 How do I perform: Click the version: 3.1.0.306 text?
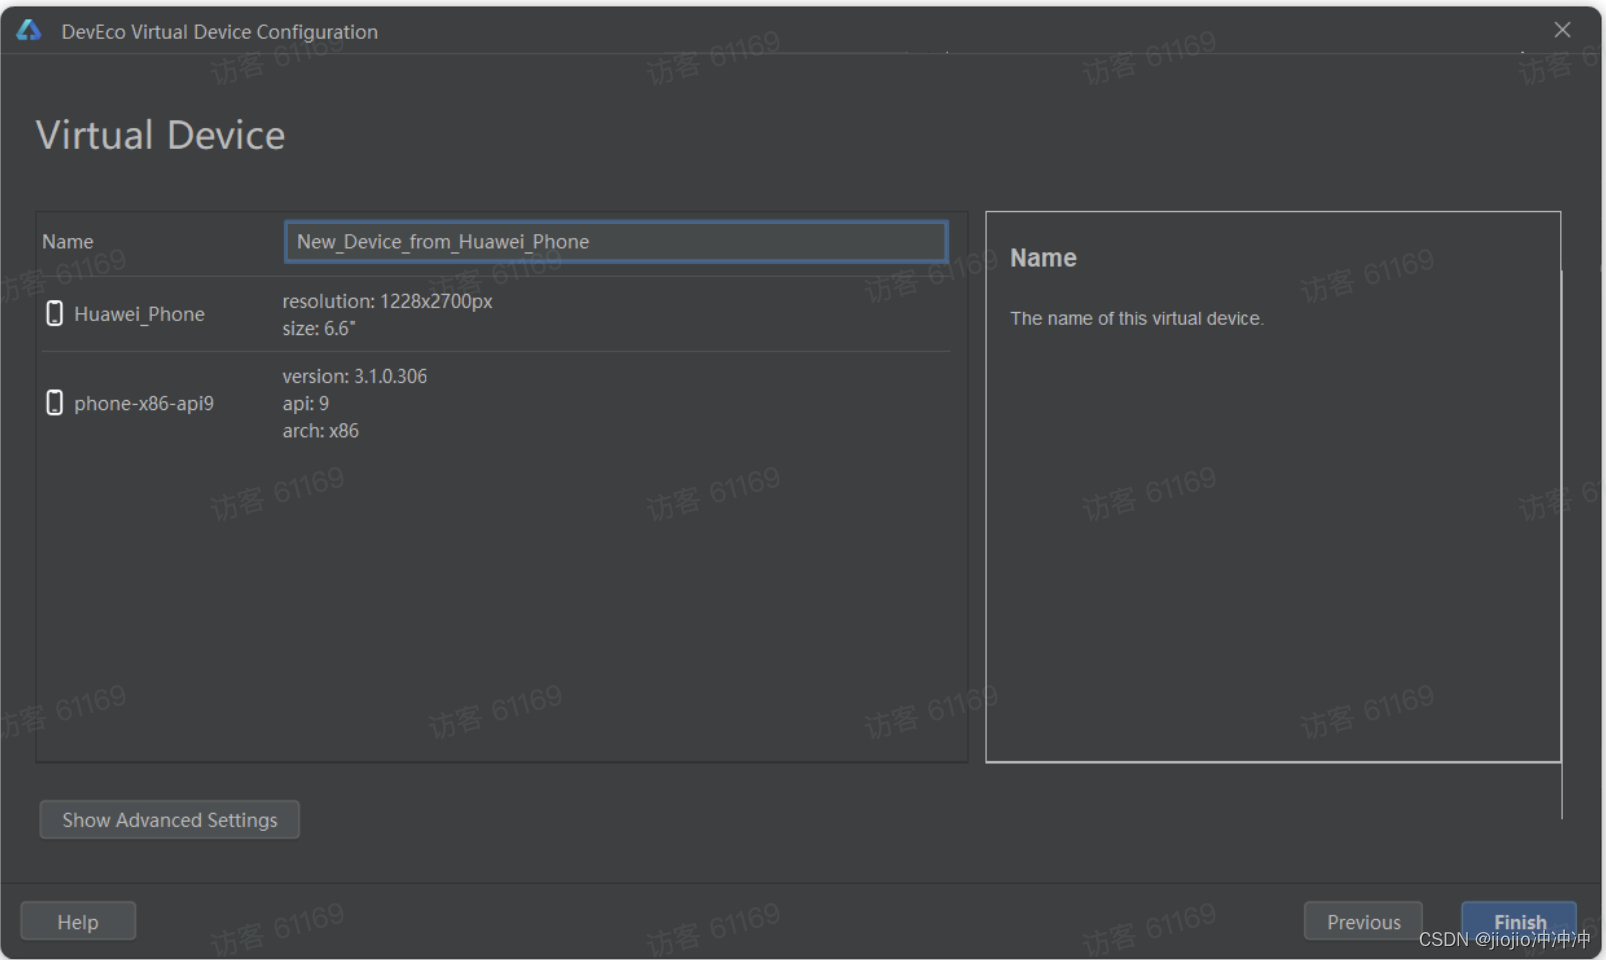click(355, 376)
